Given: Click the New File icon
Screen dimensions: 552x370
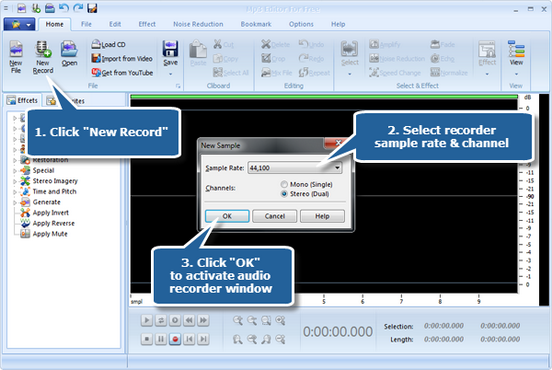Looking at the screenshot, I should (16, 56).
